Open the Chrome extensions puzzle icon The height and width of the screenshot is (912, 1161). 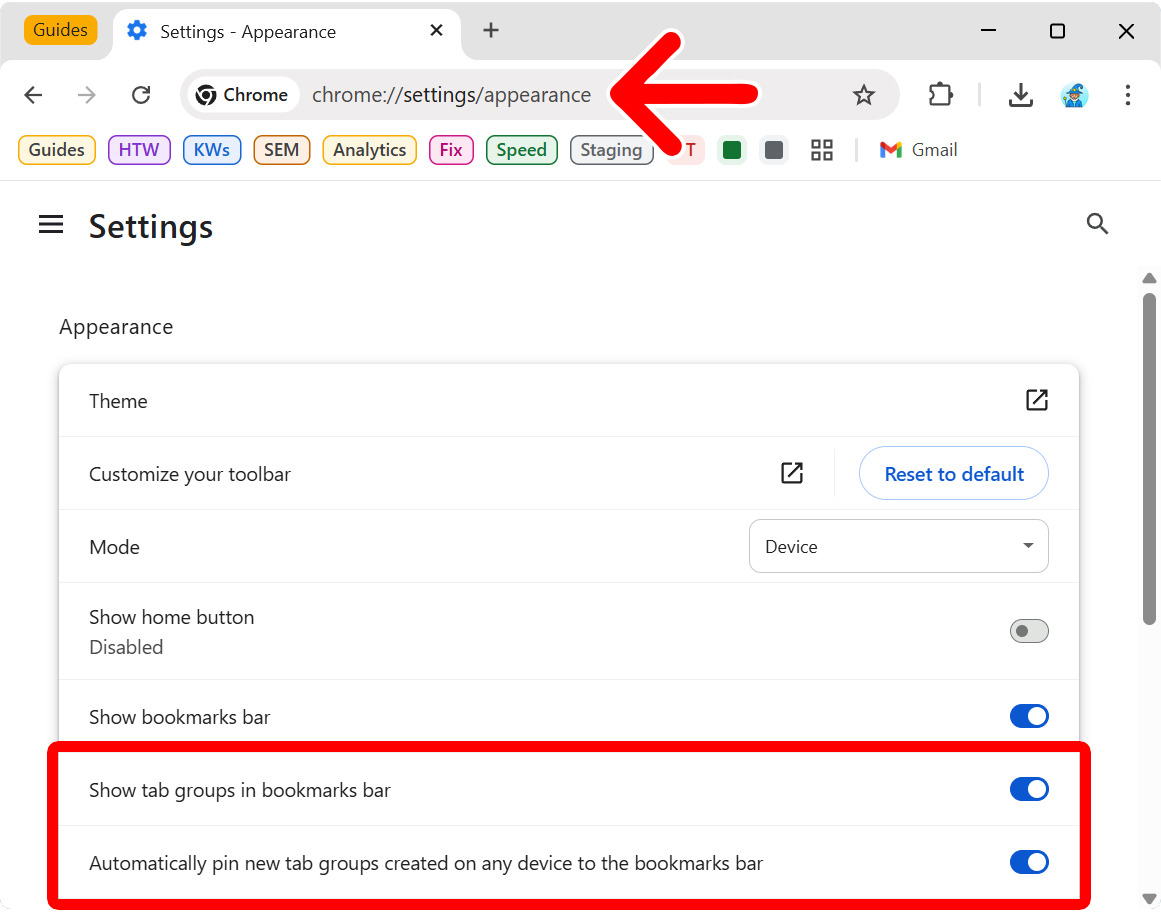[x=940, y=94]
